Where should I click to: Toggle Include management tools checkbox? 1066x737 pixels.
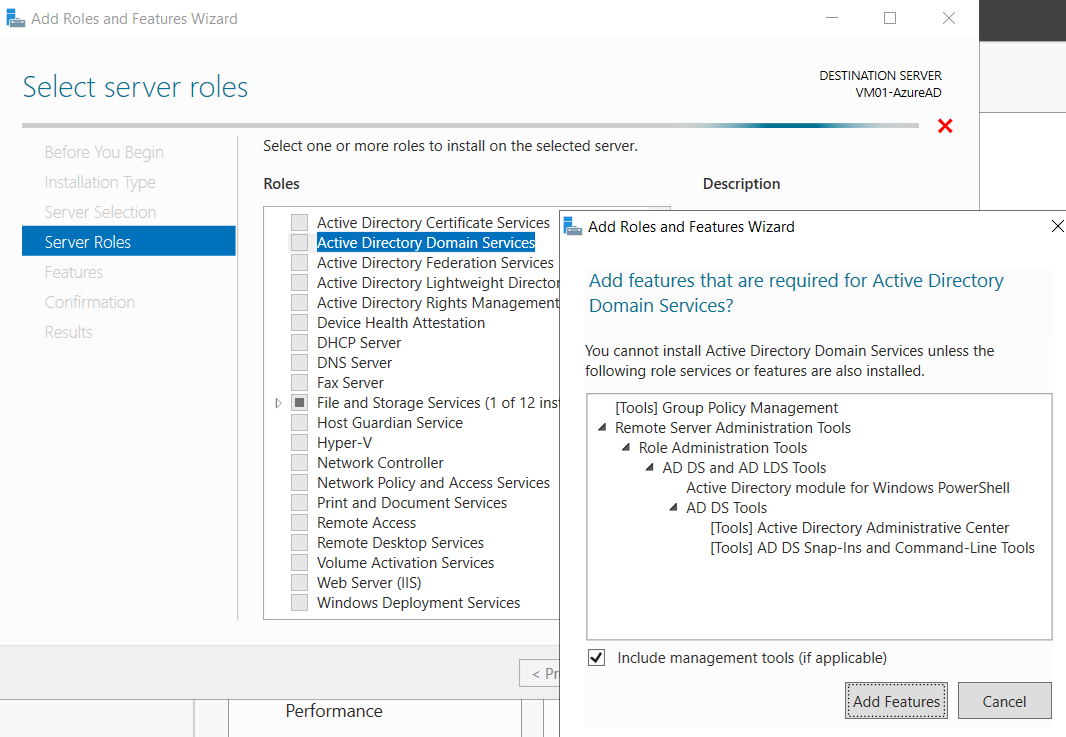596,657
